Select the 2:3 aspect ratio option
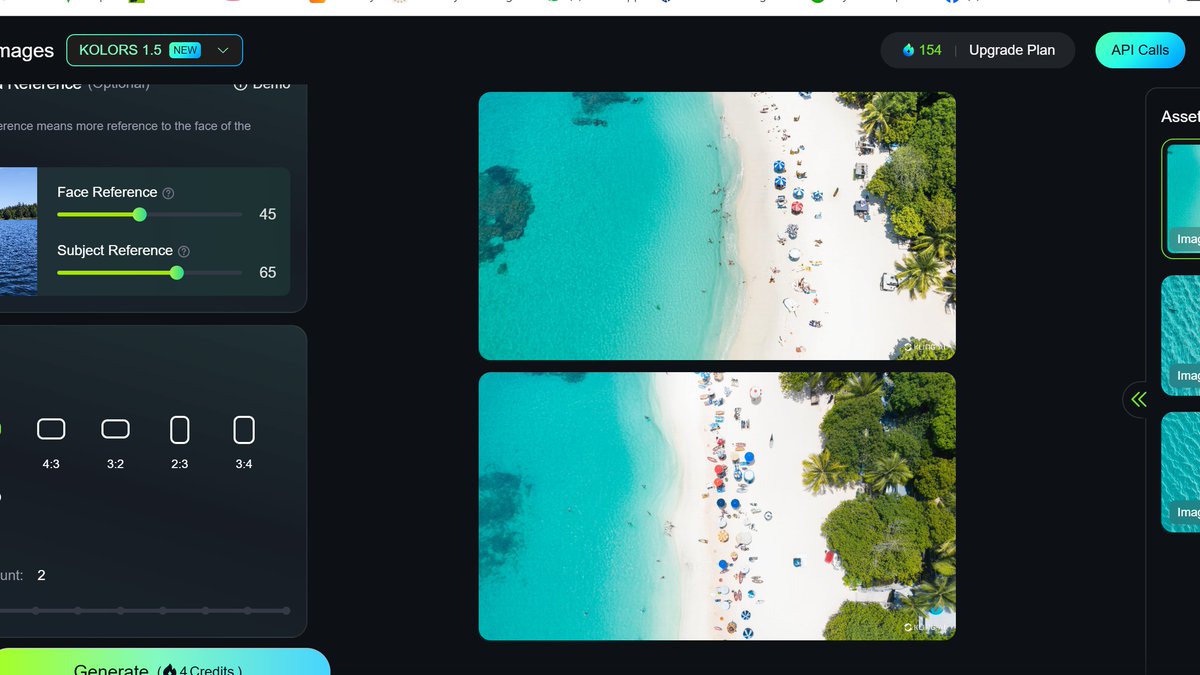 [180, 441]
